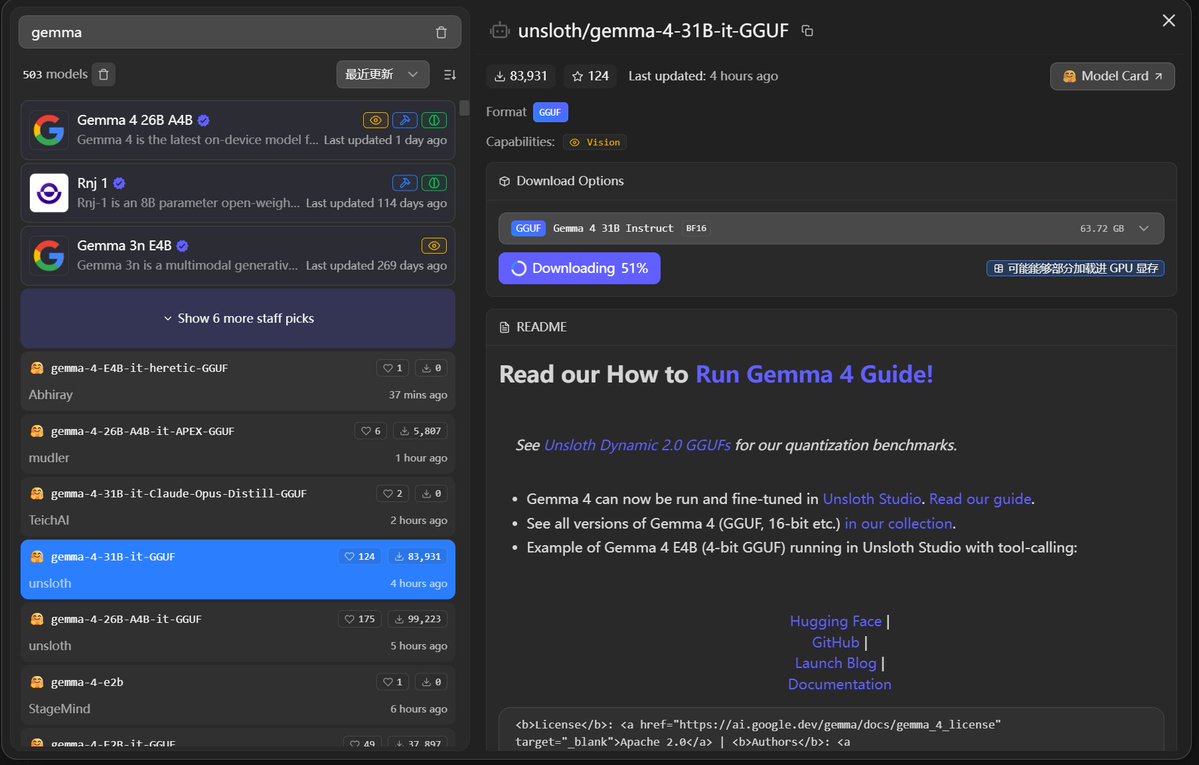Click the Rnj 1 model logo
The width and height of the screenshot is (1199, 765).
pos(49,193)
